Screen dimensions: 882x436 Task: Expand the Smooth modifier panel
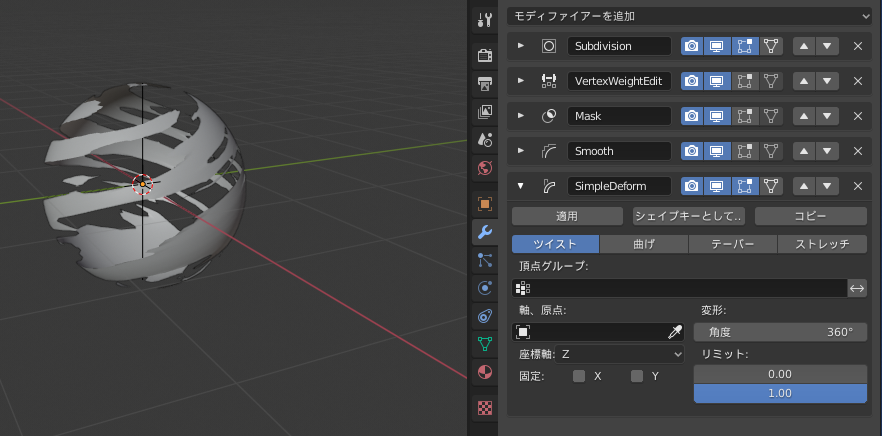tap(520, 150)
